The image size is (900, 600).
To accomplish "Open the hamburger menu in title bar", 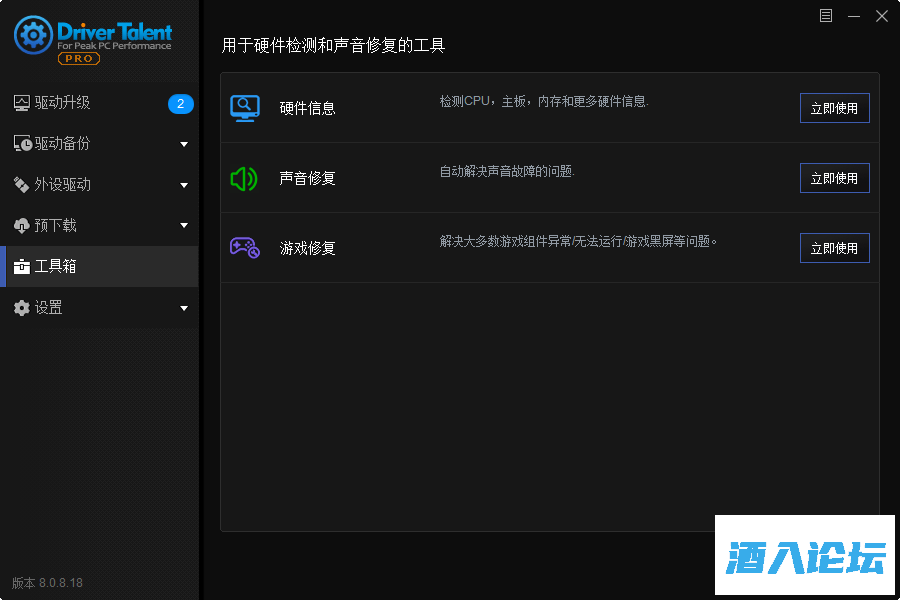I will (826, 16).
